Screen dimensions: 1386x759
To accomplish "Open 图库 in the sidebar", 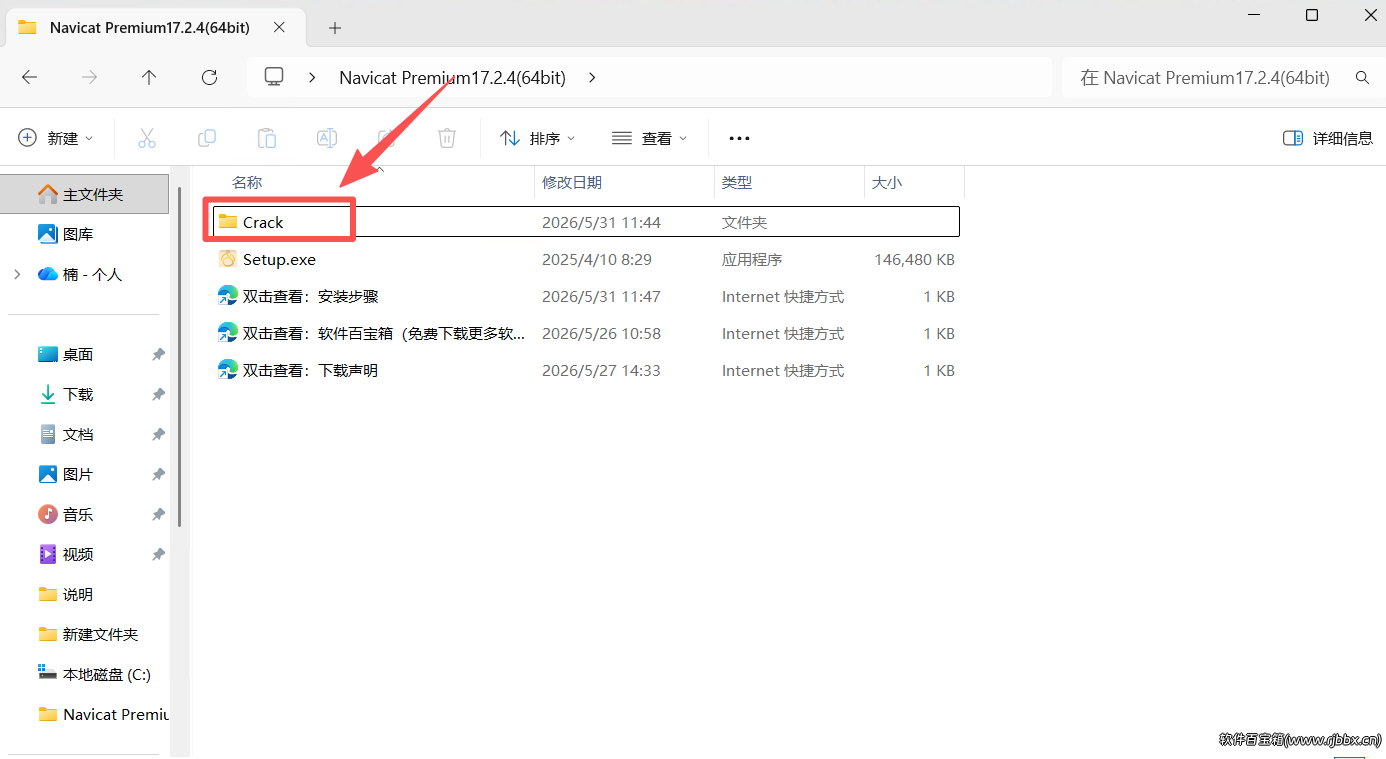I will point(84,234).
